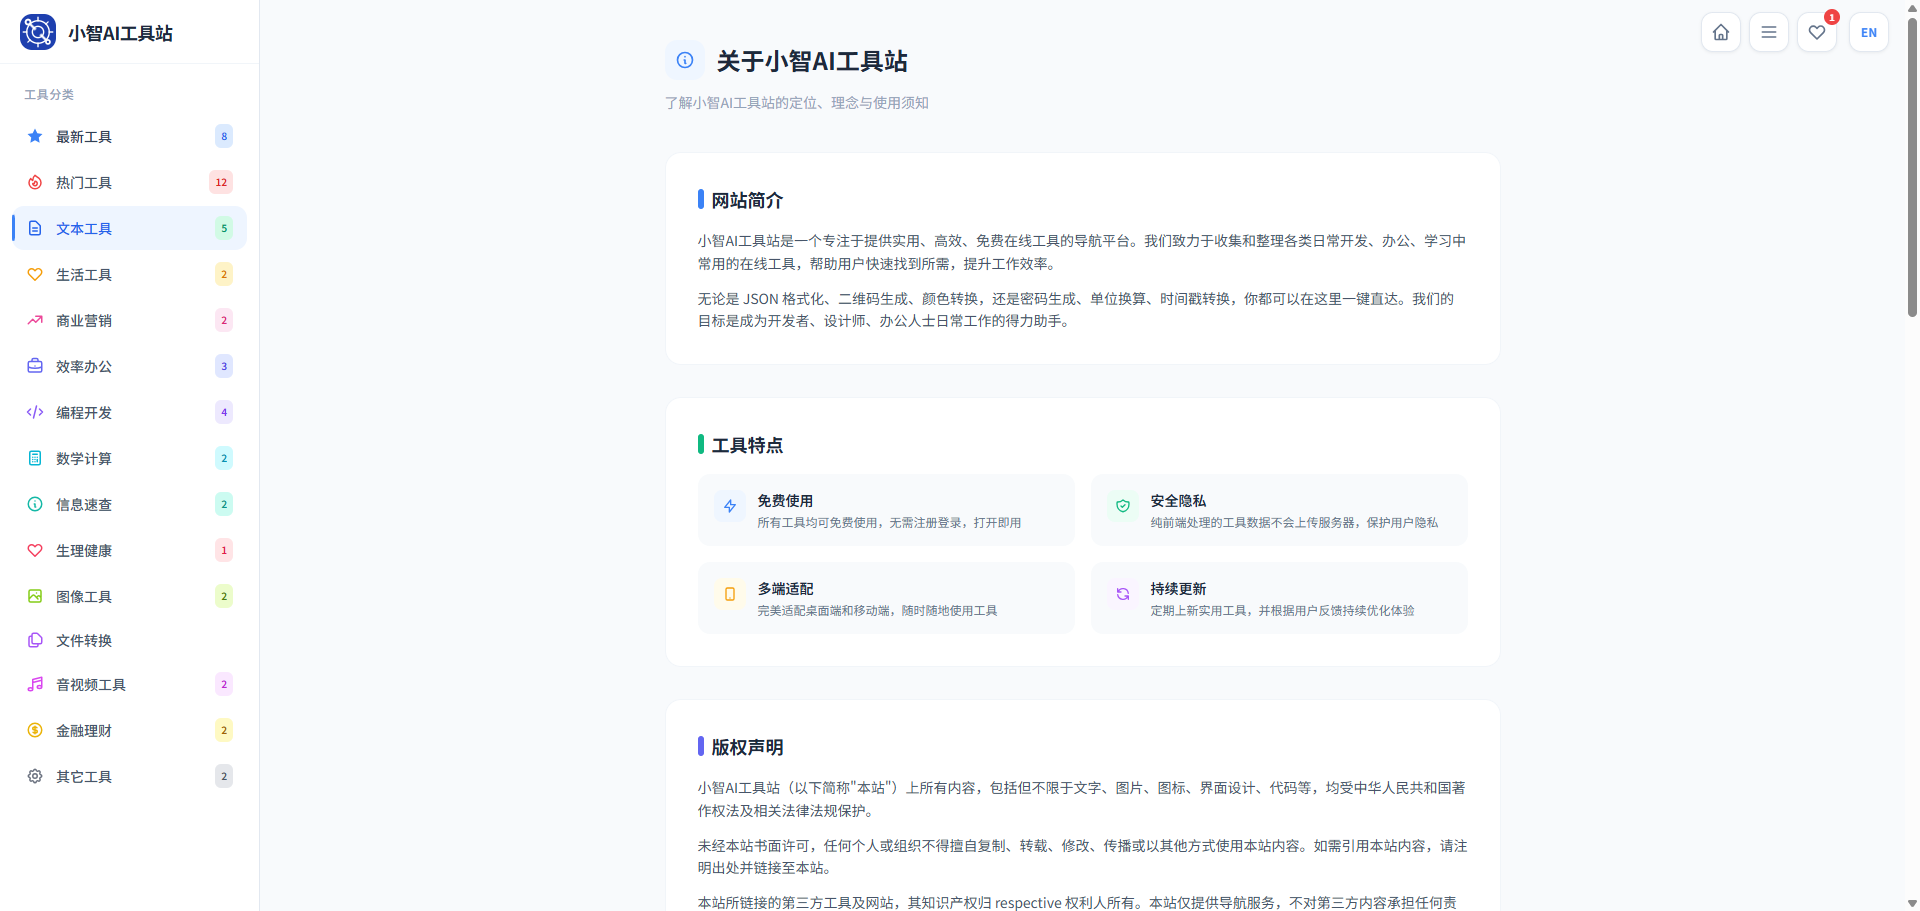This screenshot has width=1920, height=911.
Task: Click the 多端适配 feature title
Action: [785, 589]
